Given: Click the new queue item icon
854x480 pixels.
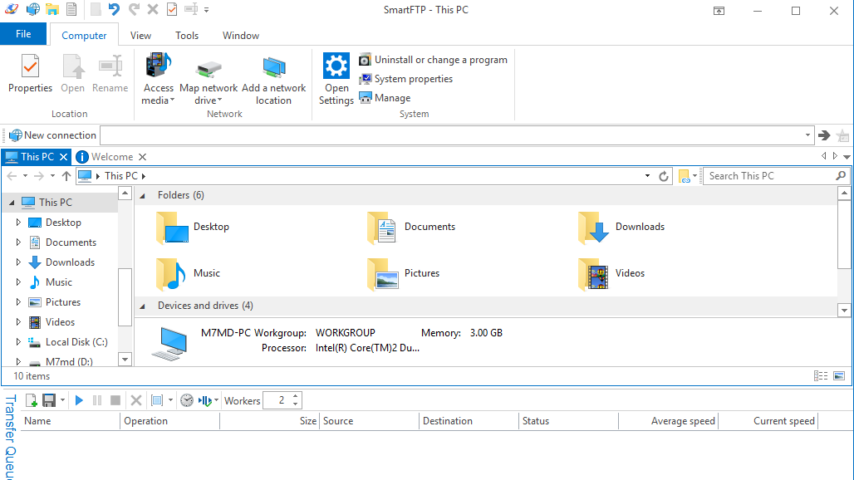Looking at the screenshot, I should tap(31, 400).
